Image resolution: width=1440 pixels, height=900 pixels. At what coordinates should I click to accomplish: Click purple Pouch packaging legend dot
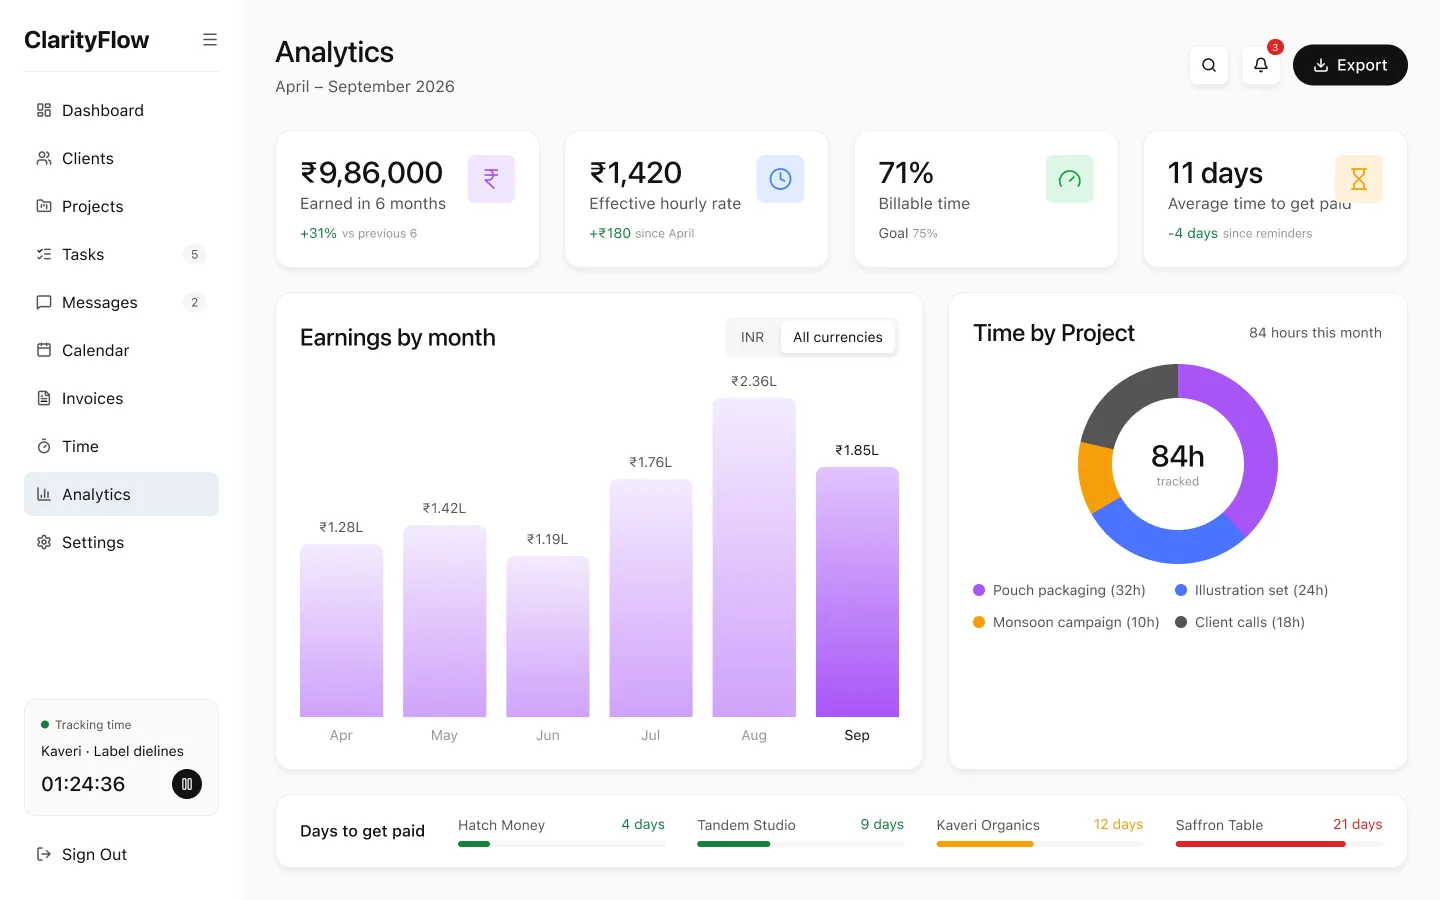(979, 590)
